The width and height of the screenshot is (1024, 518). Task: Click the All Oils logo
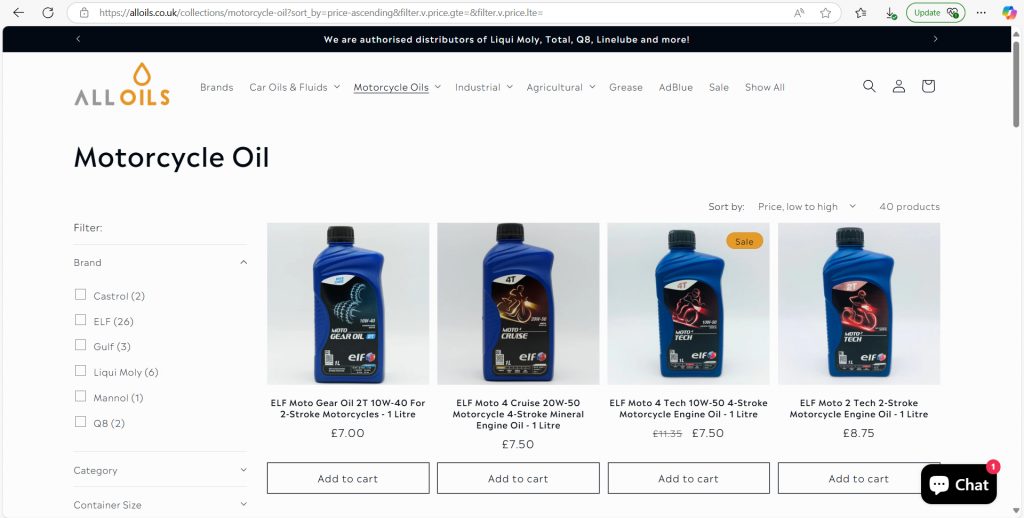(122, 85)
